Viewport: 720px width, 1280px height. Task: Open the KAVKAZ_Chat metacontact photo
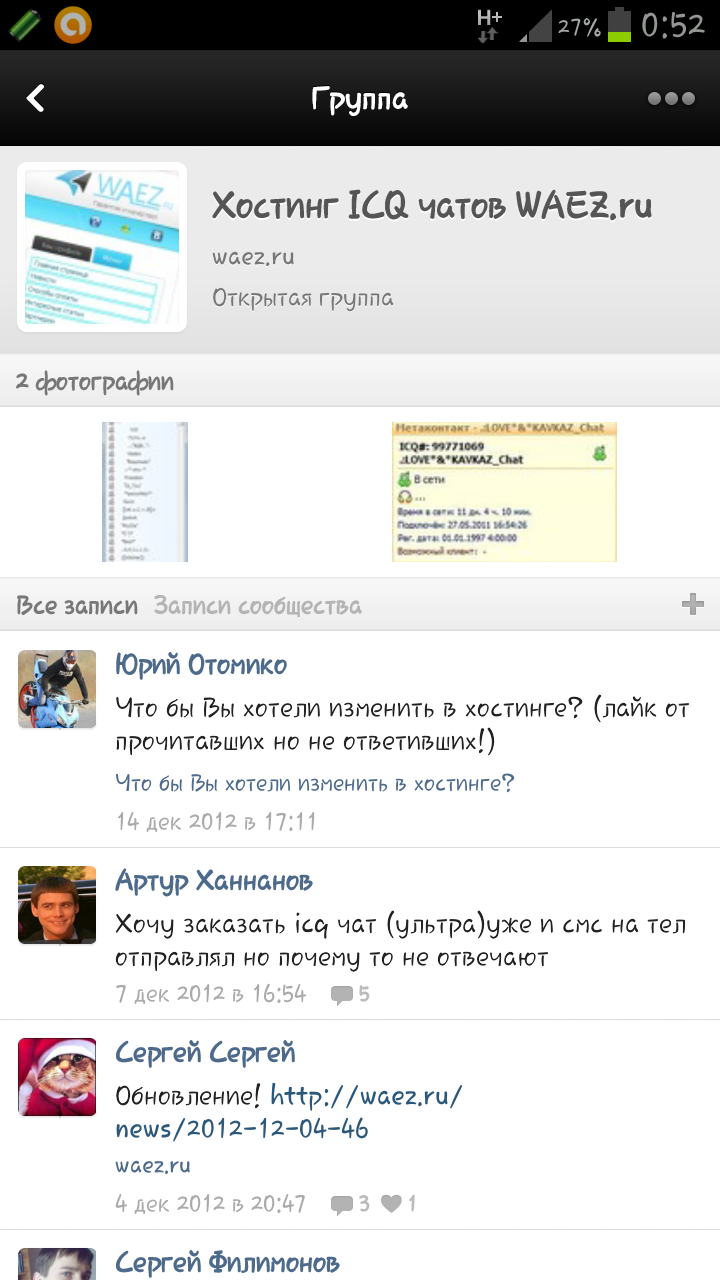point(504,492)
